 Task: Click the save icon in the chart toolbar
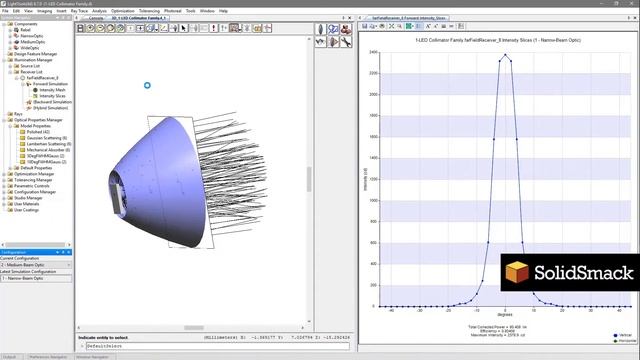coord(365,26)
